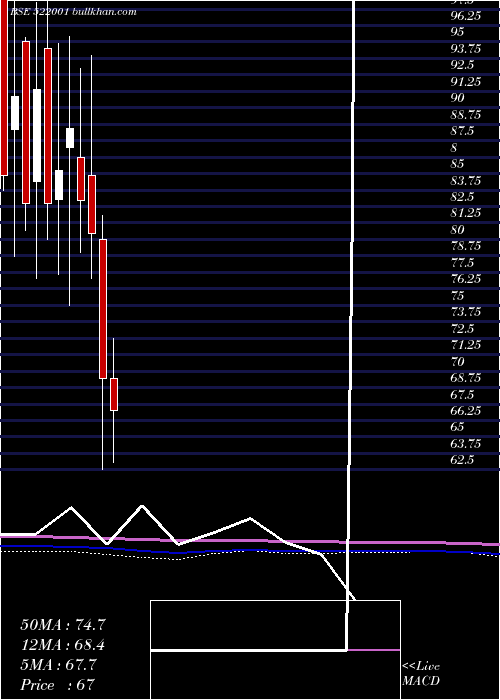Click the 91.25 price axis label

(x=466, y=82)
